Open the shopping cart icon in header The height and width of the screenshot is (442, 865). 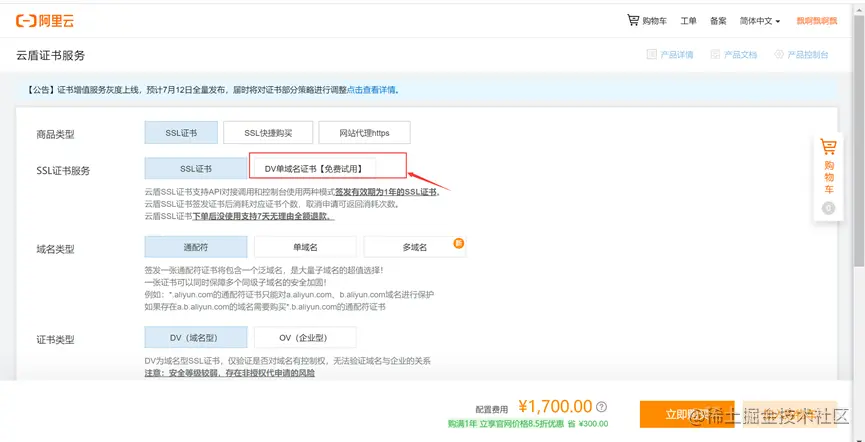[x=633, y=20]
